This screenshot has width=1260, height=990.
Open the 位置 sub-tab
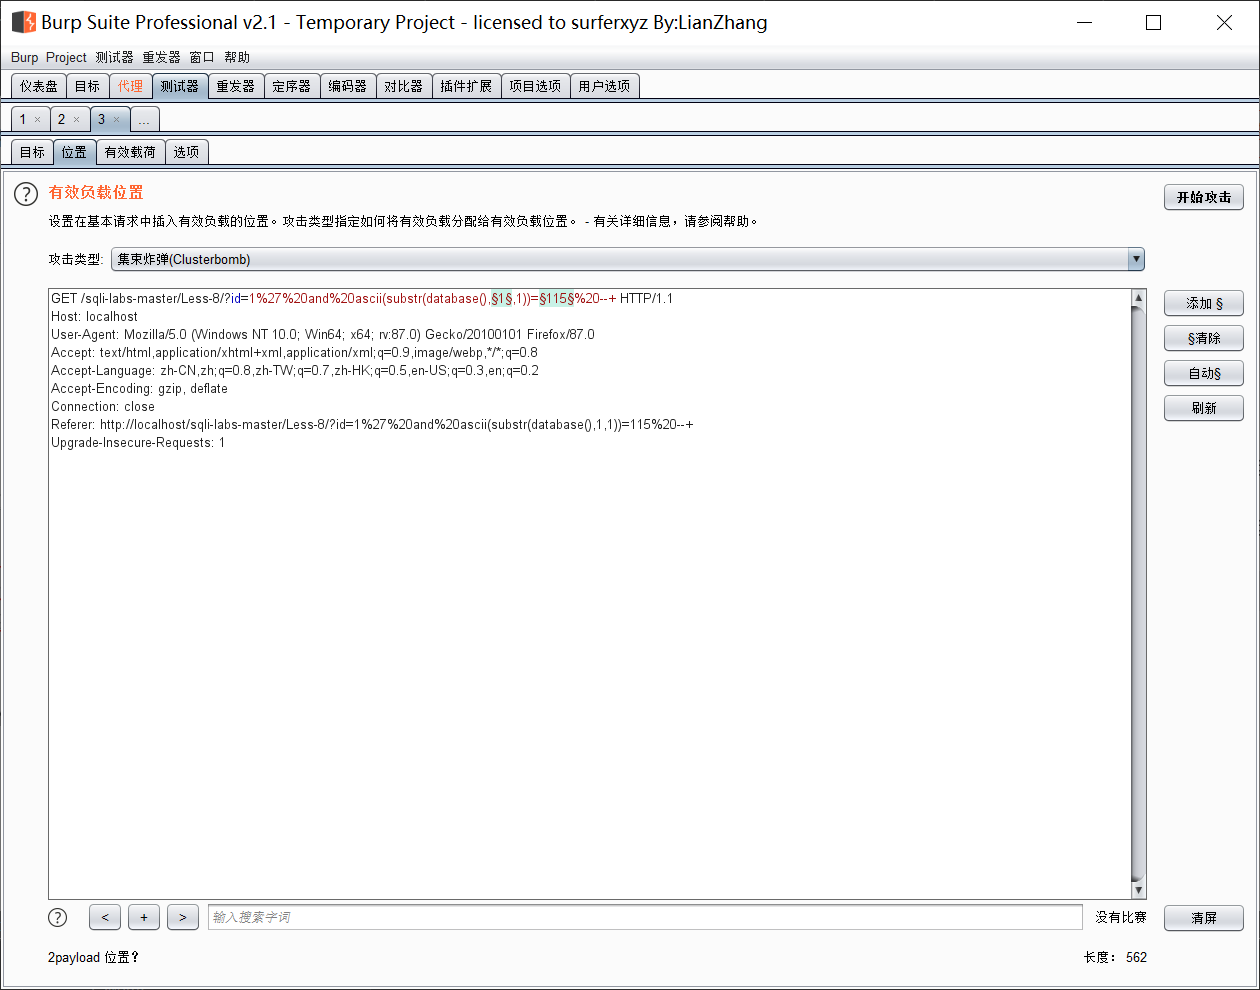(74, 152)
